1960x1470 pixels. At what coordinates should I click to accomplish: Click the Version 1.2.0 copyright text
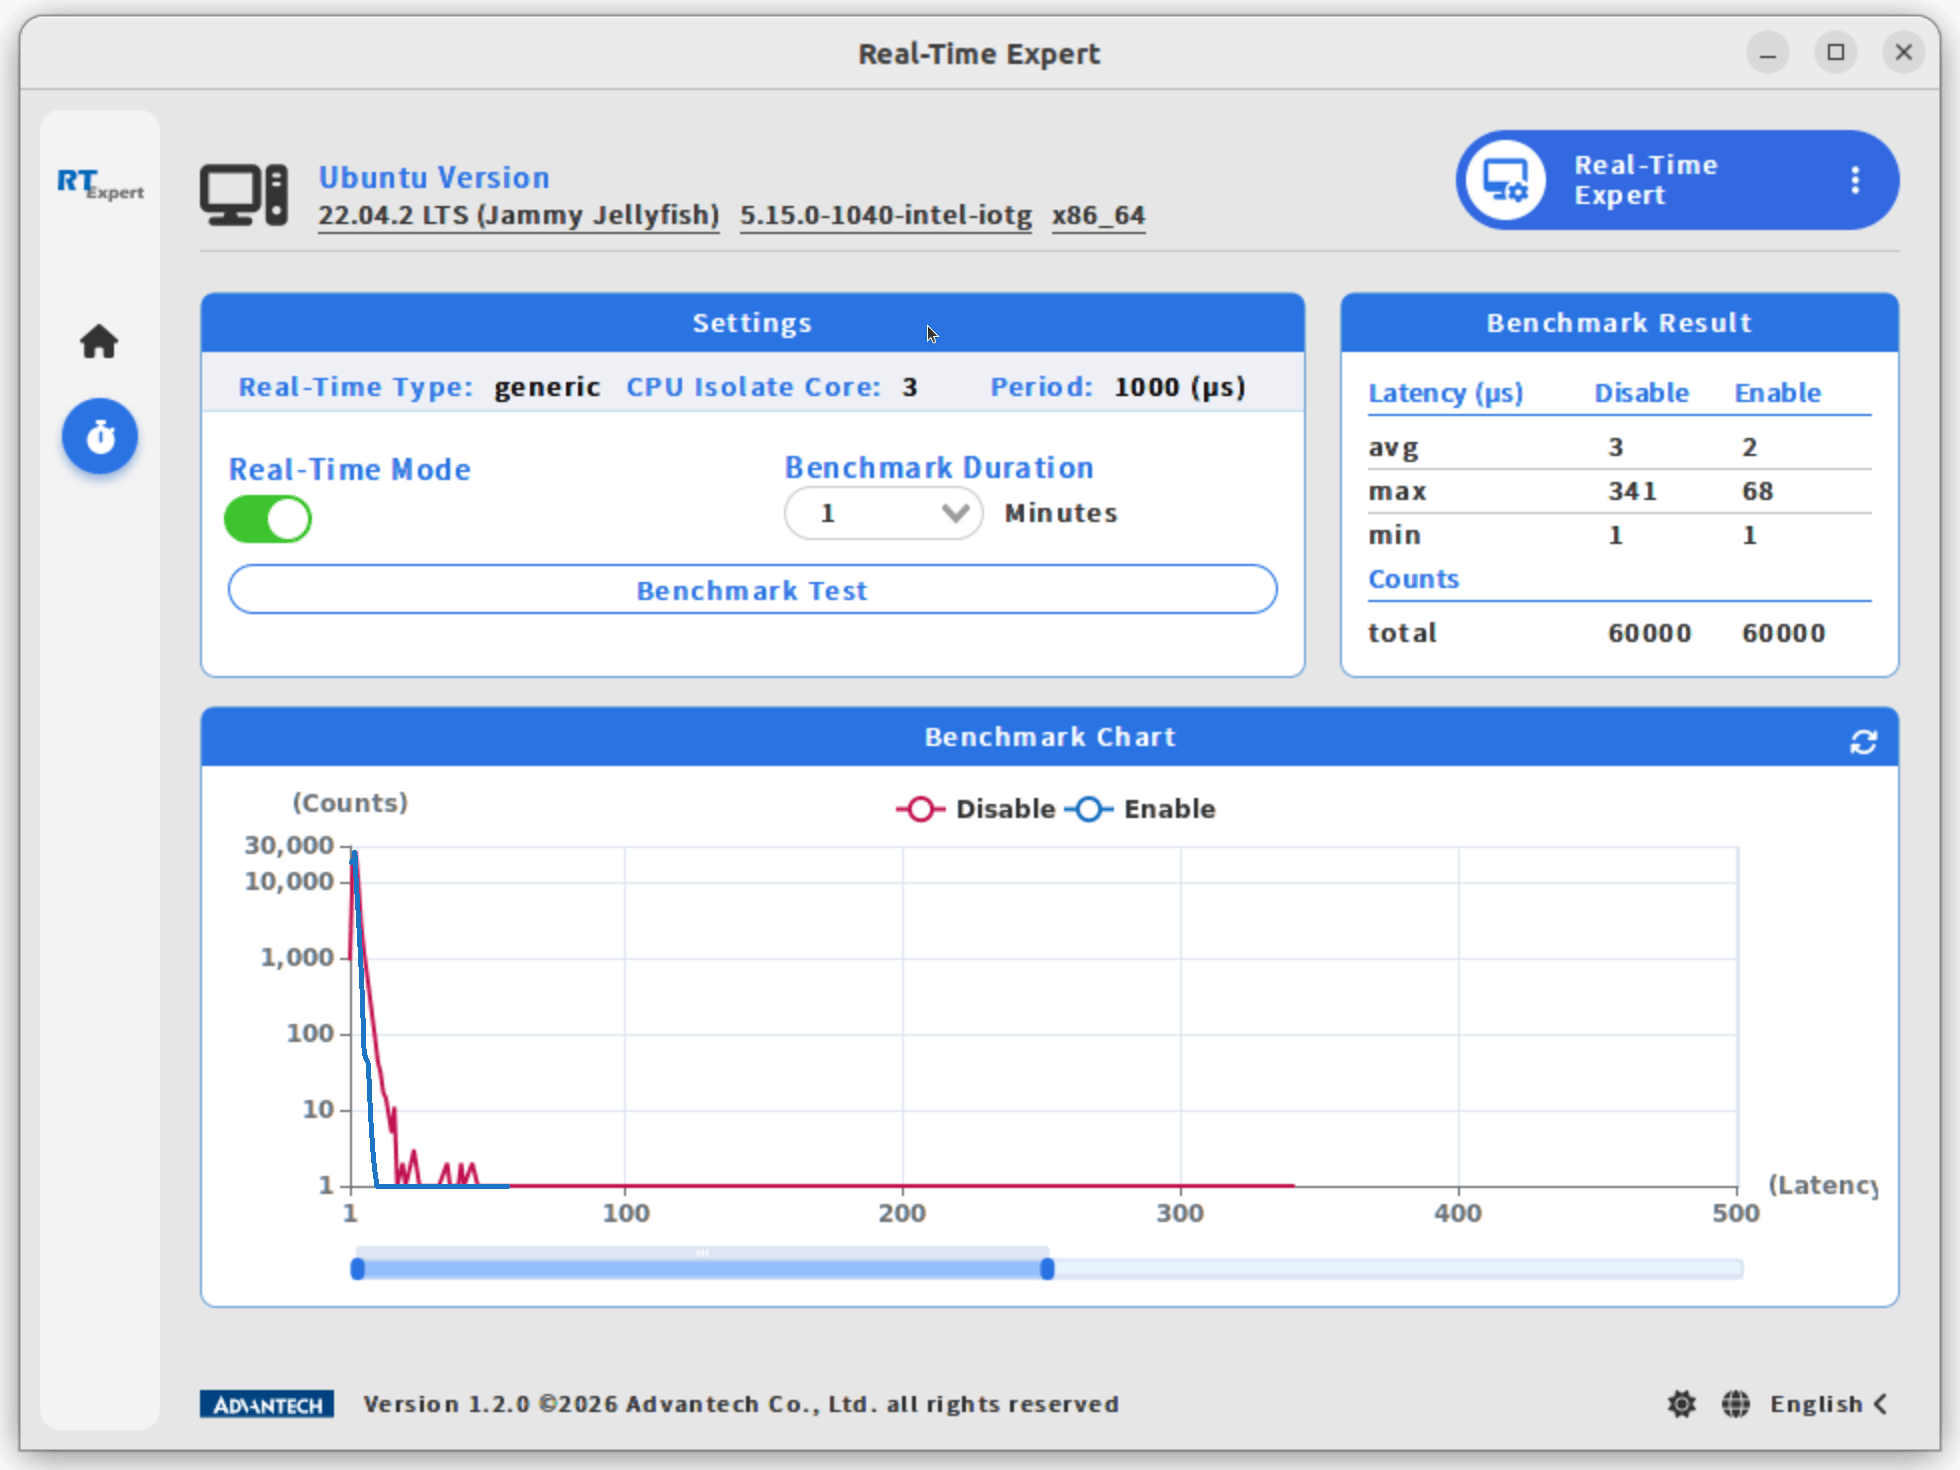[741, 1404]
